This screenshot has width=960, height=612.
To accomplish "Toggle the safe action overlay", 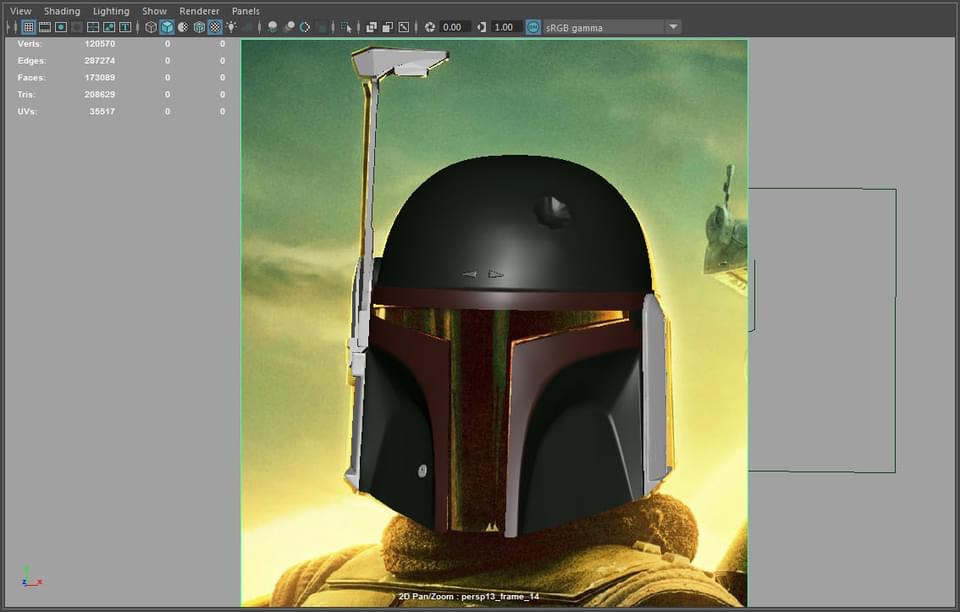I will (x=108, y=27).
